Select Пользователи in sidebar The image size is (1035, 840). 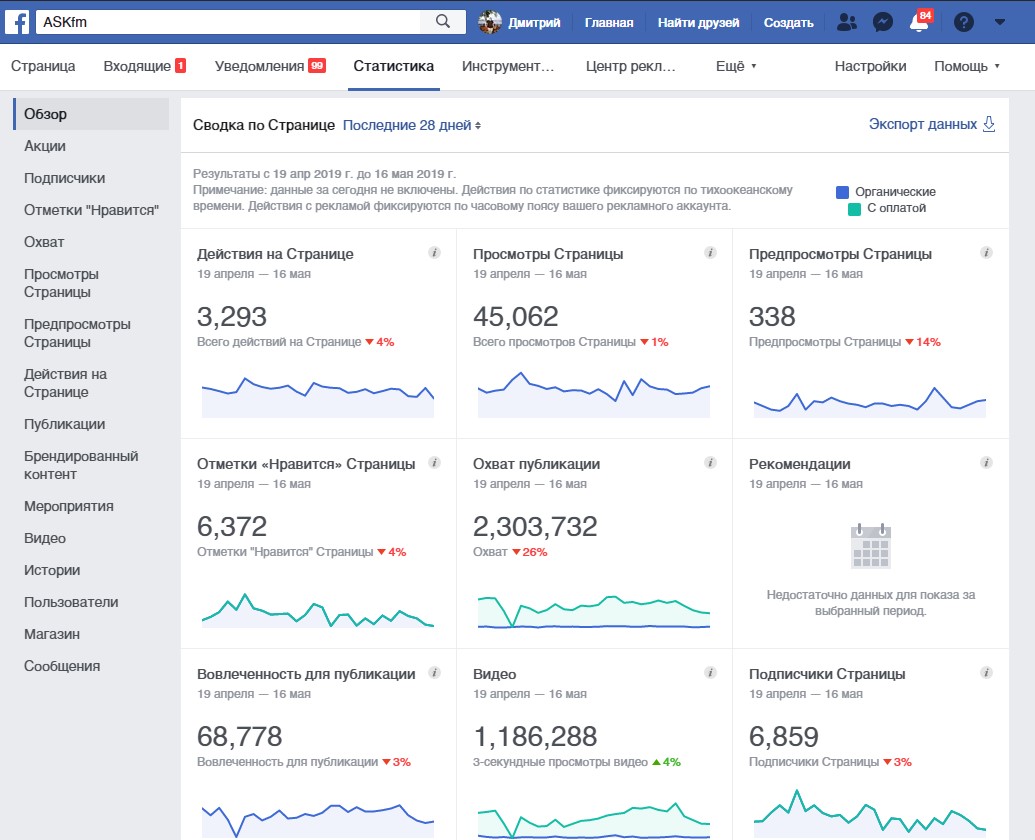tap(71, 602)
